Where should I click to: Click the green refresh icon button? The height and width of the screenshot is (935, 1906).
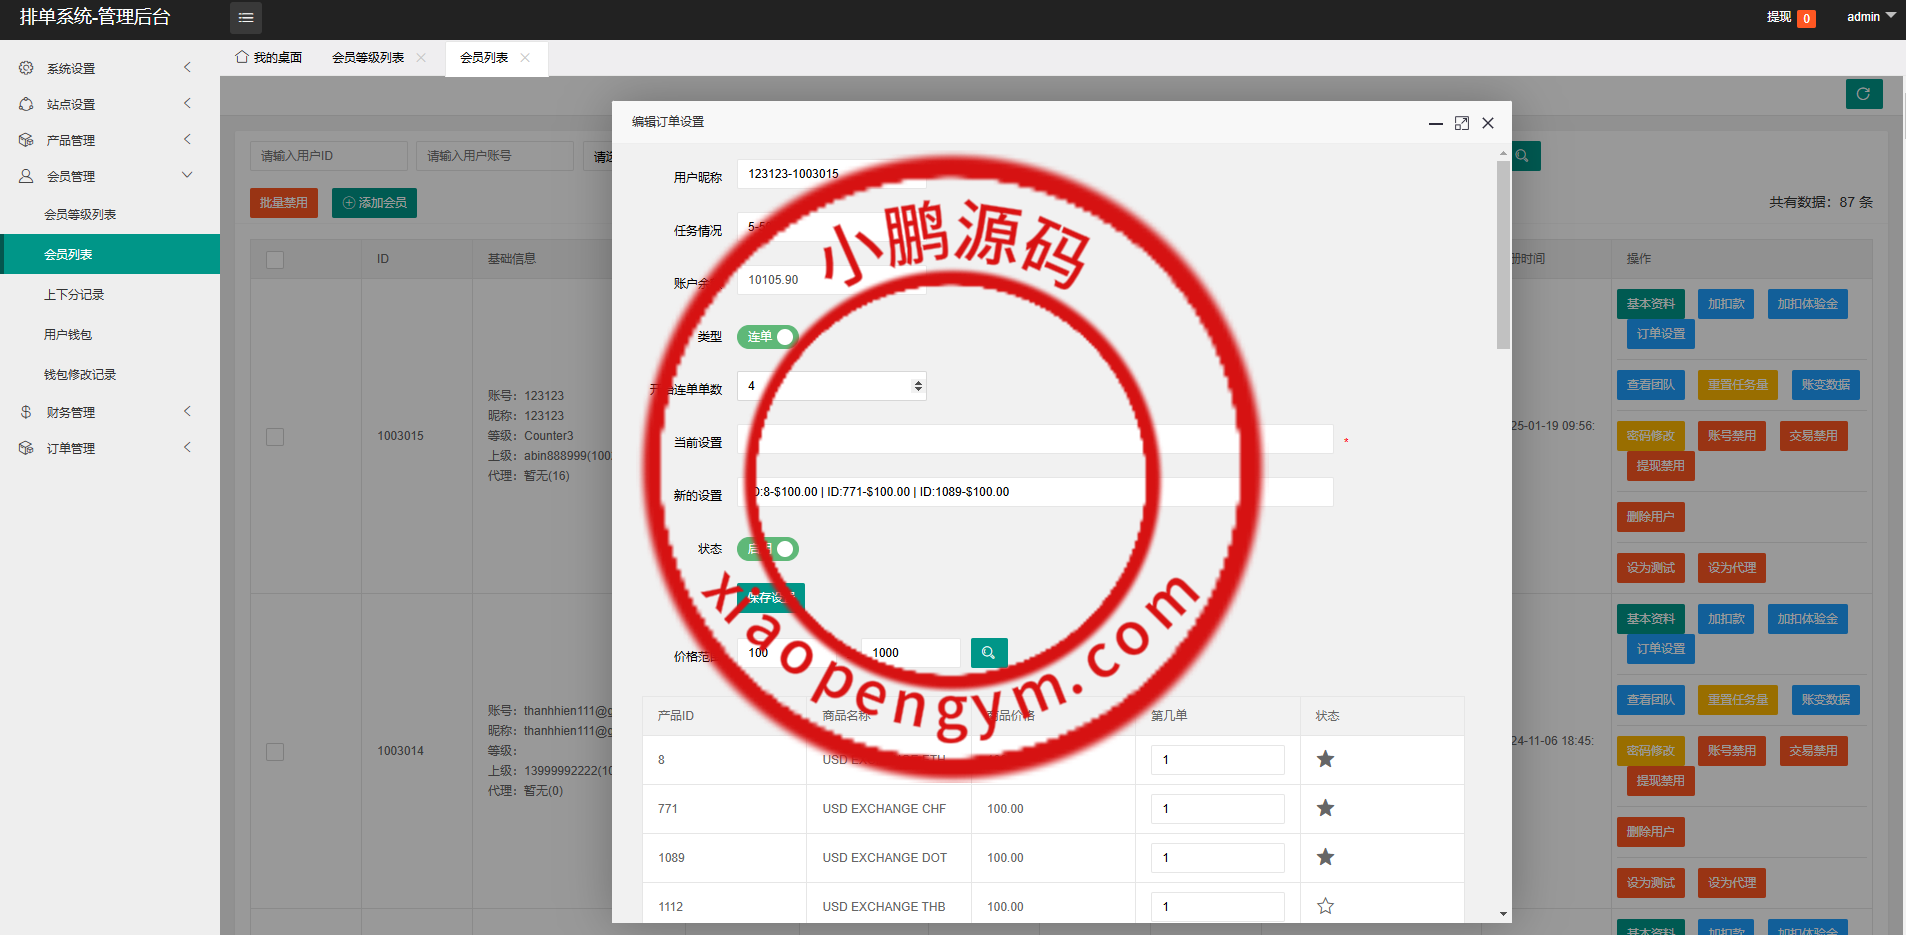(1864, 94)
